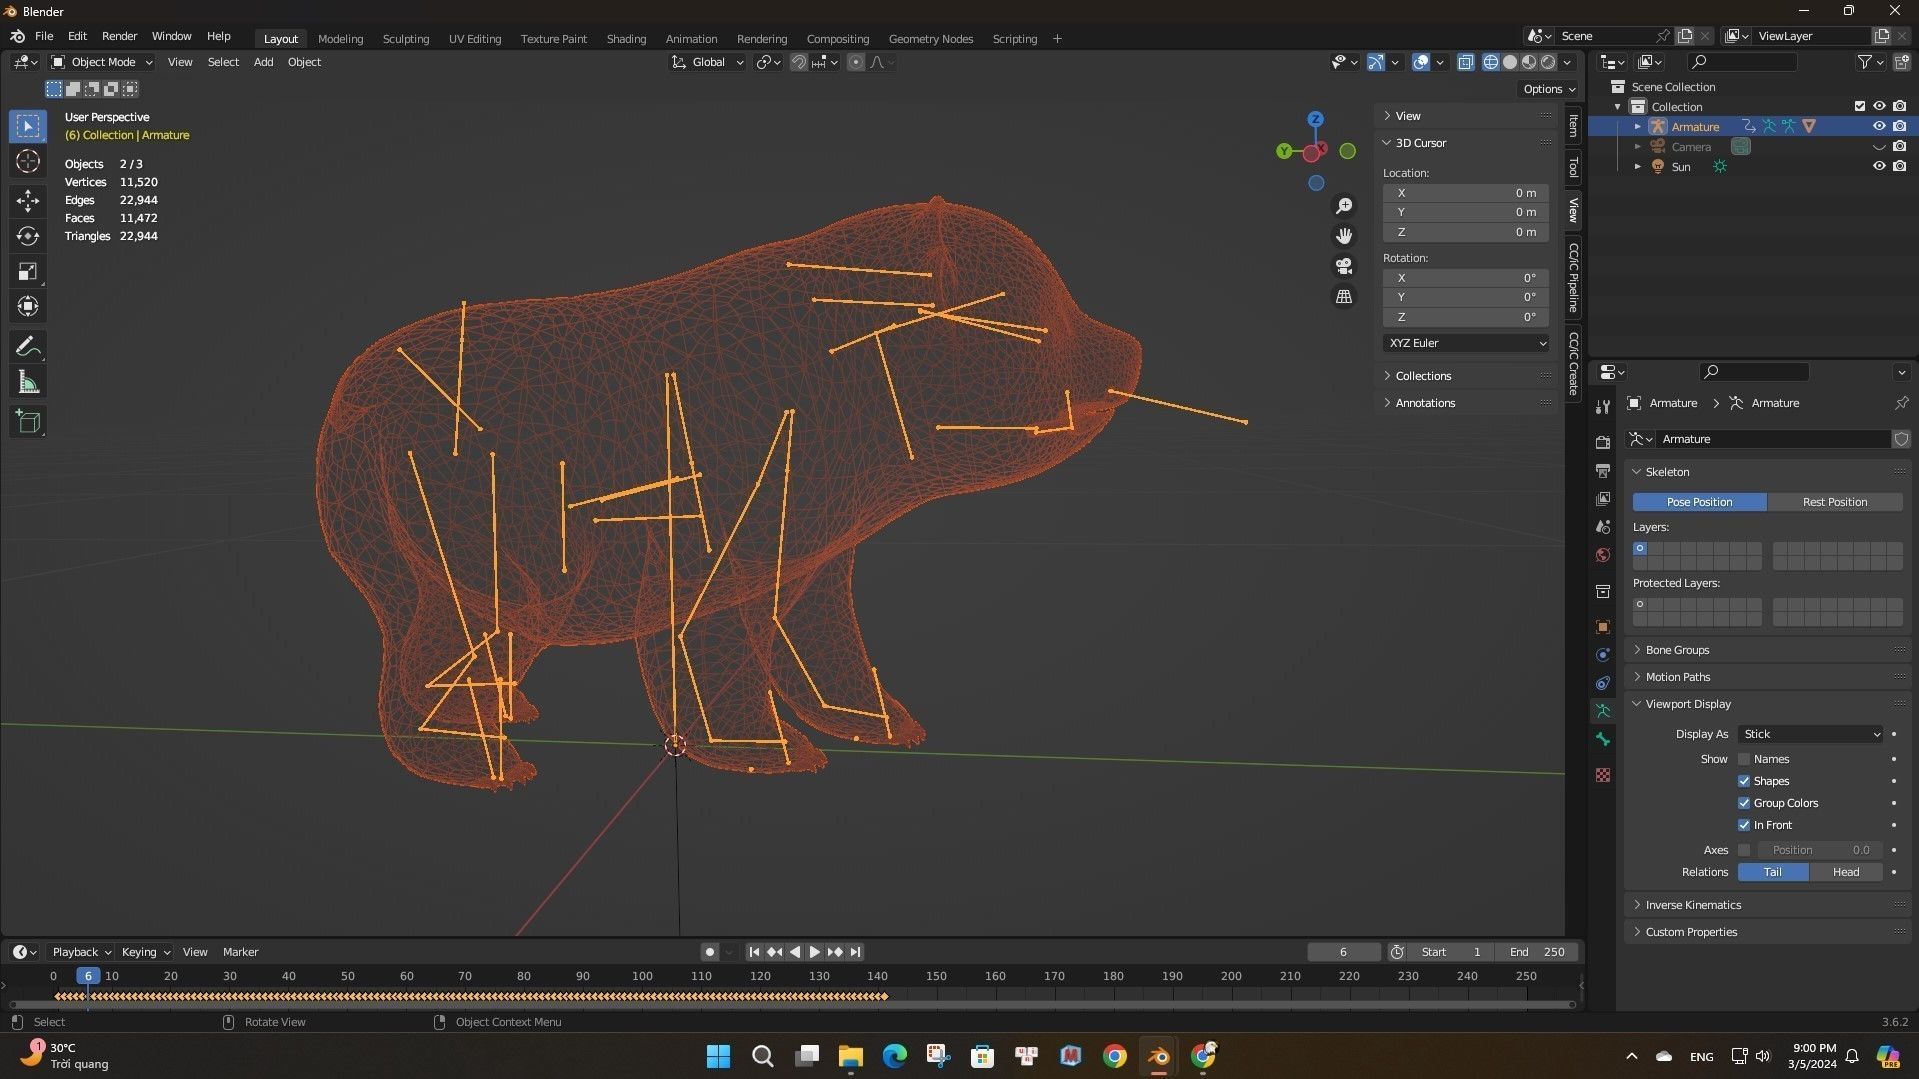
Task: Open Object properties tab icon
Action: (1603, 627)
